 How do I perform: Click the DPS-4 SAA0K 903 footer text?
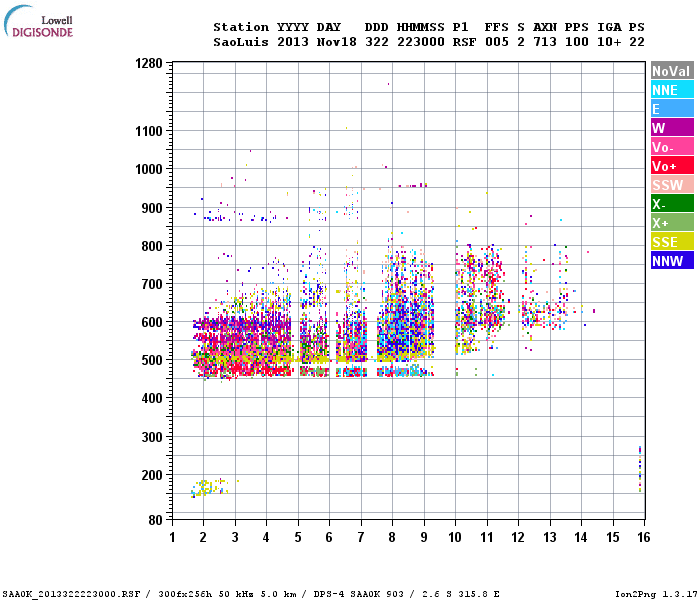[x=358, y=594]
